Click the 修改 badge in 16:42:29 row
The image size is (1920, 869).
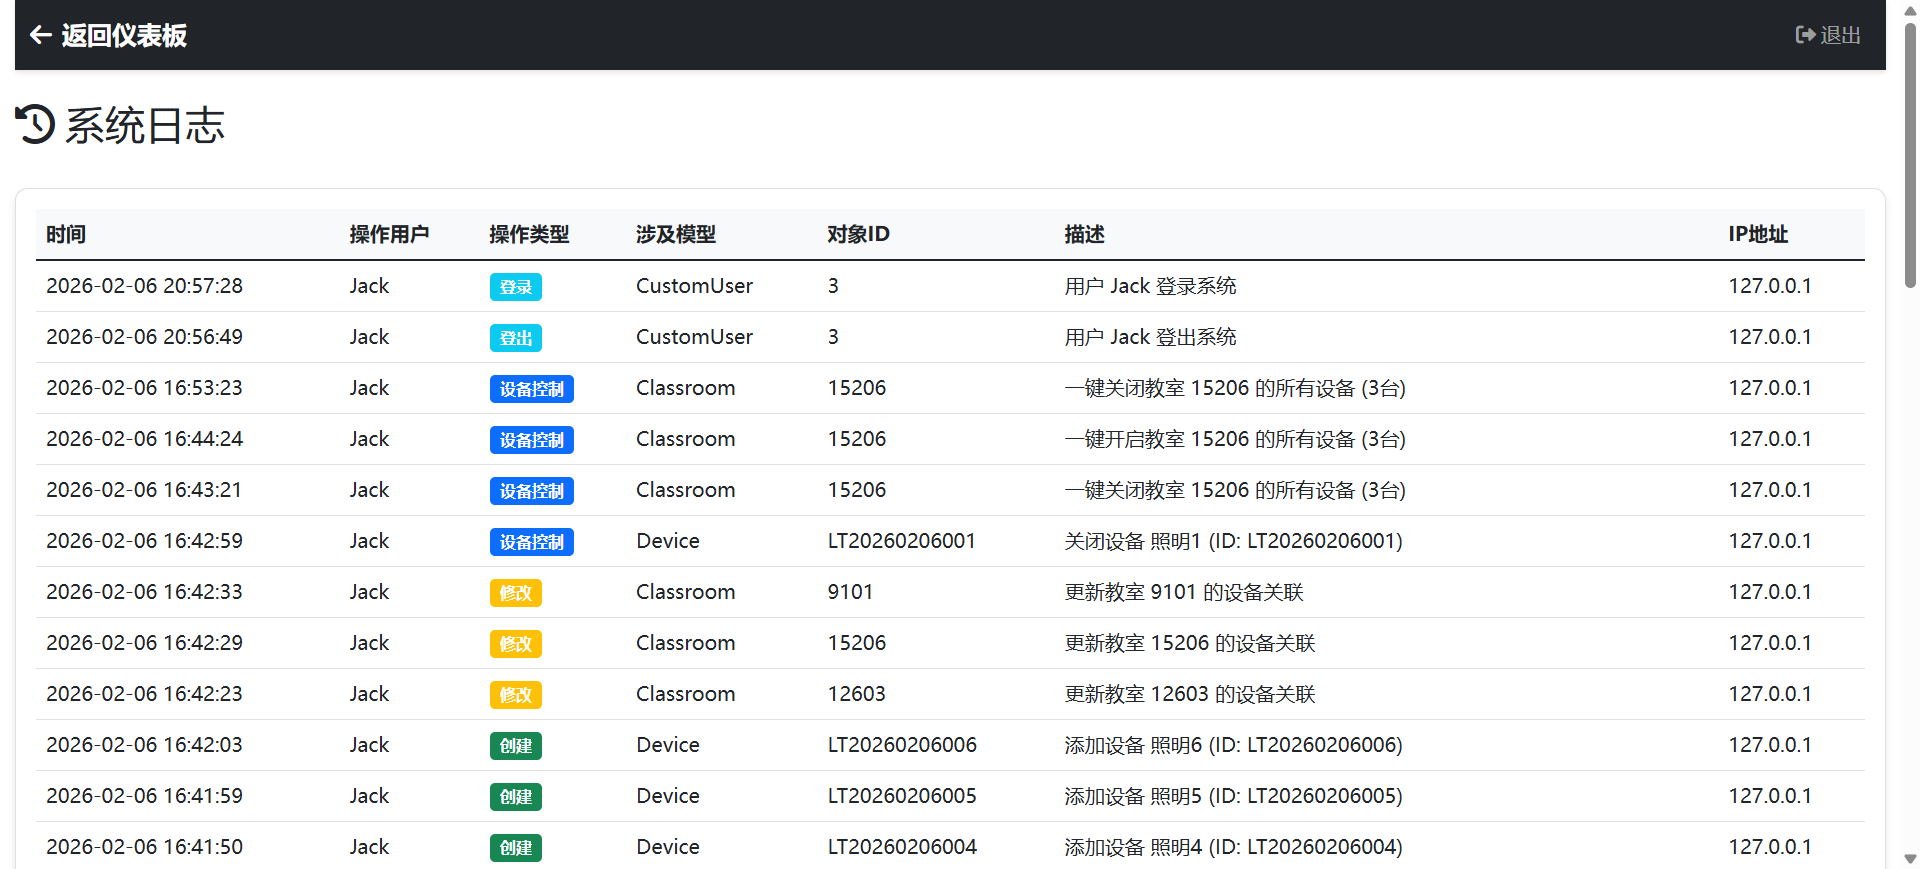(x=516, y=644)
